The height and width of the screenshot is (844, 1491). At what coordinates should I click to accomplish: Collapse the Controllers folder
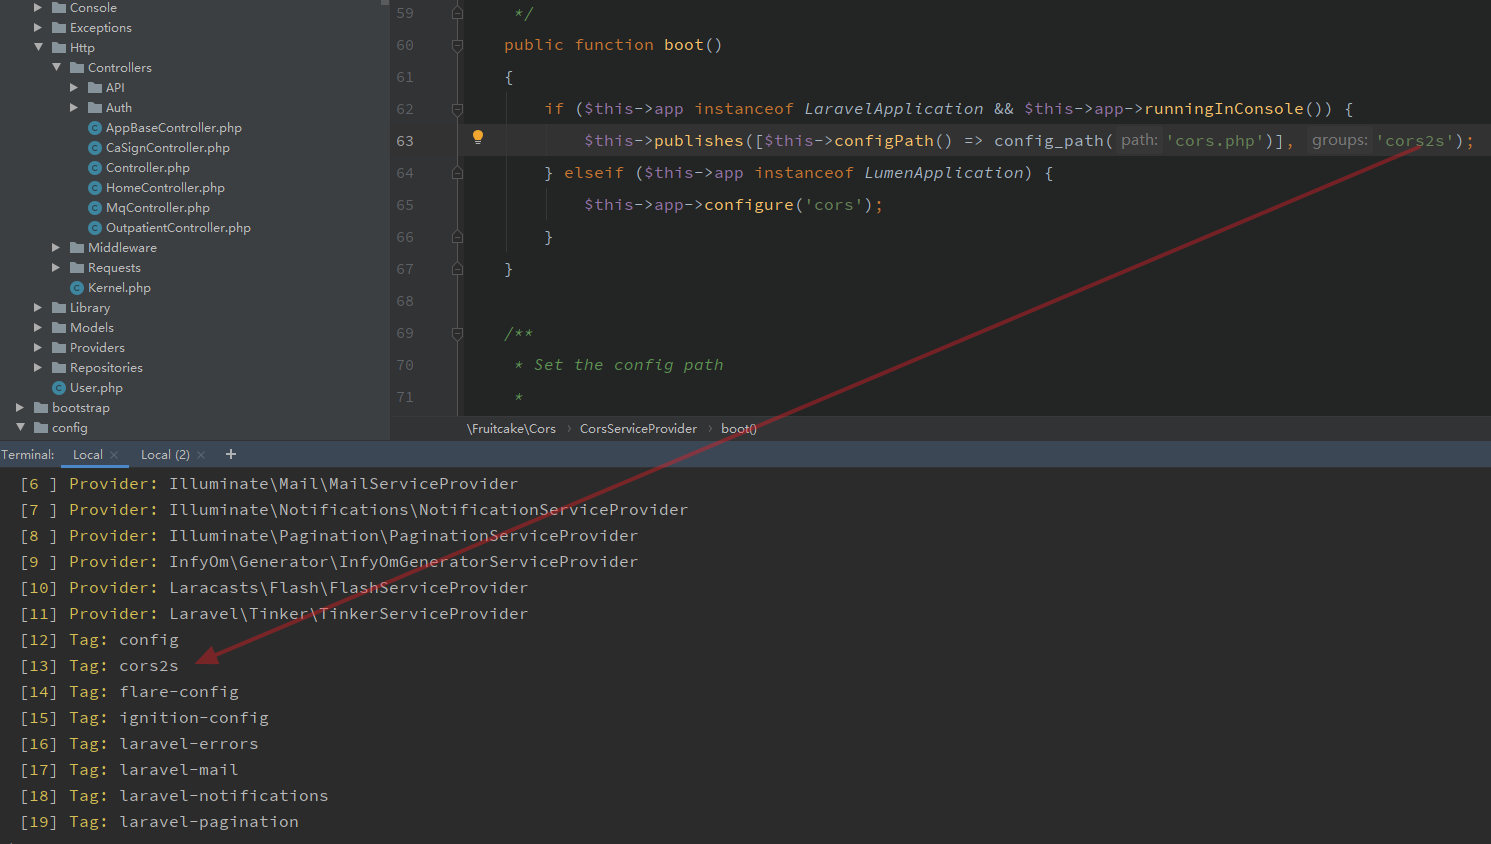click(57, 67)
